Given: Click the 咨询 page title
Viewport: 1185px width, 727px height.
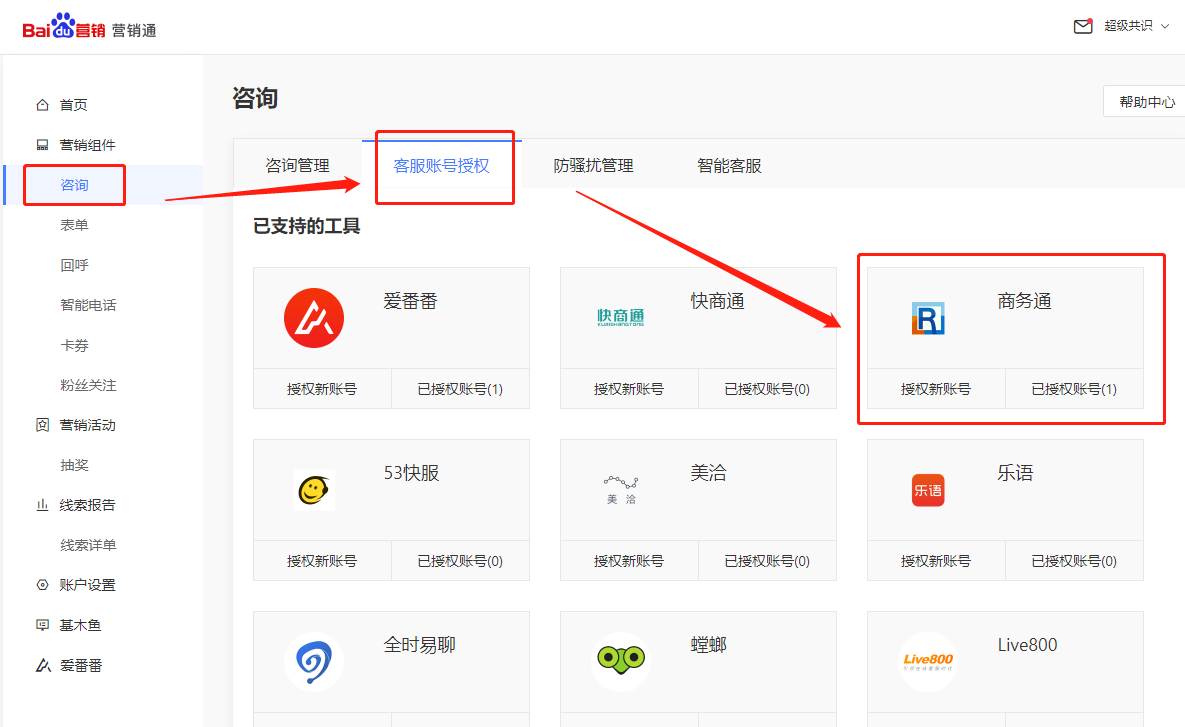Looking at the screenshot, I should point(255,98).
